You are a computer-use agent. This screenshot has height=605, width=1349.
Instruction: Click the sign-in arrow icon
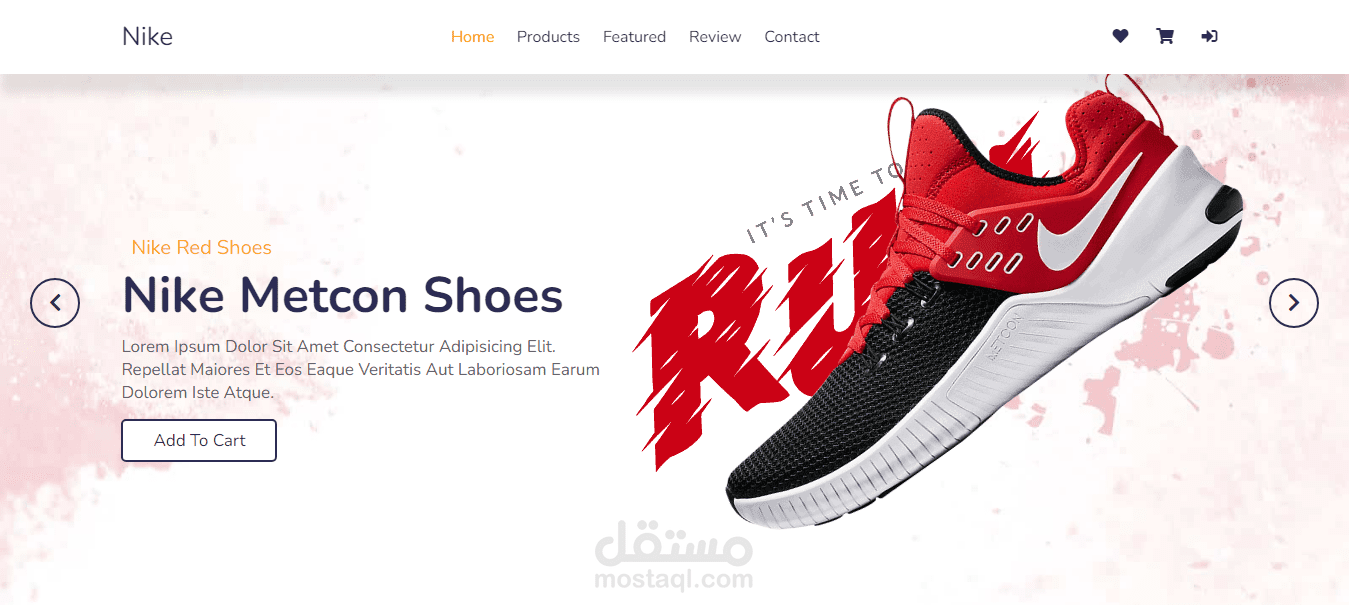pyautogui.click(x=1209, y=36)
